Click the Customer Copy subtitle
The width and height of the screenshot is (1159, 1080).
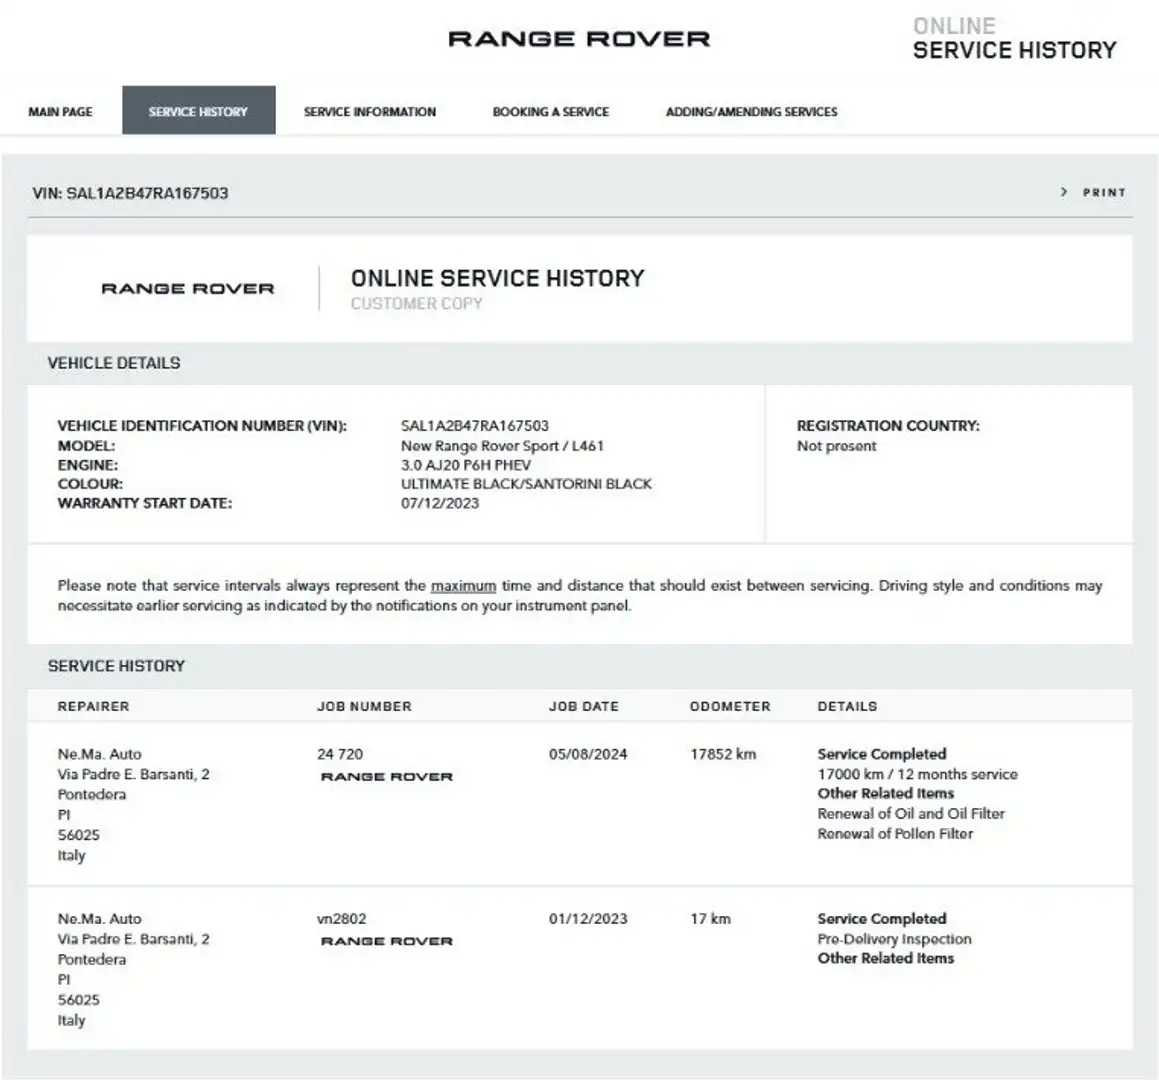pos(416,303)
